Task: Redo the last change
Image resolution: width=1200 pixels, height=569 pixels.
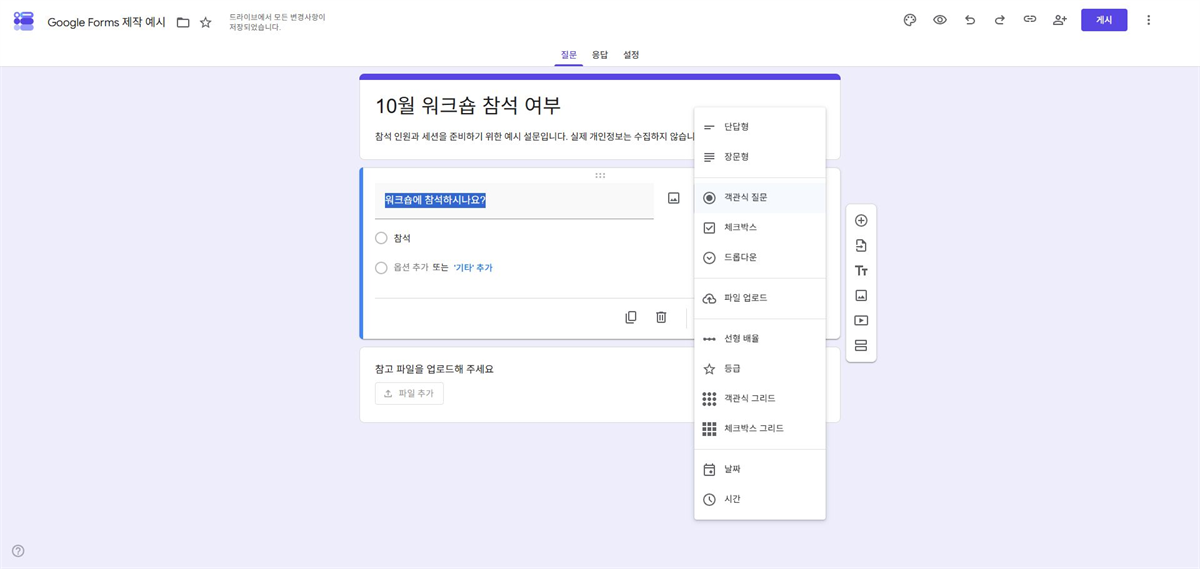Action: (x=1000, y=20)
